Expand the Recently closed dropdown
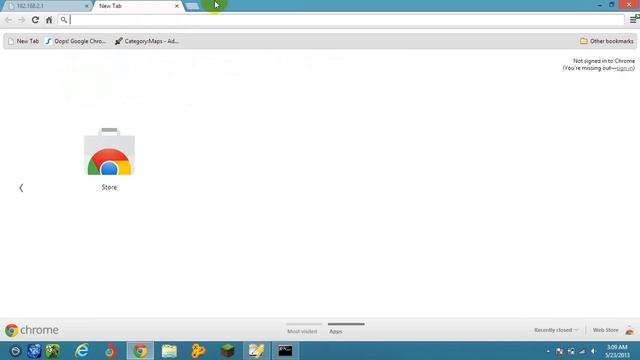This screenshot has width=640, height=360. (556, 330)
